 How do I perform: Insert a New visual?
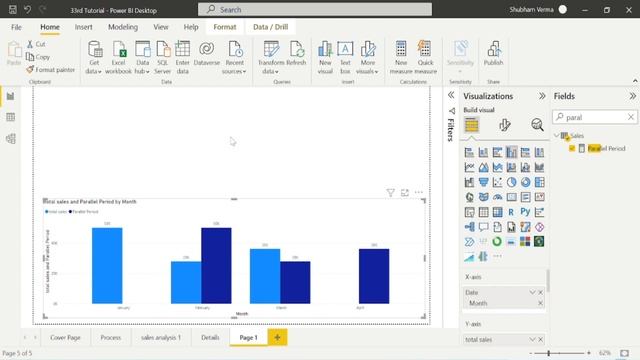[325, 58]
